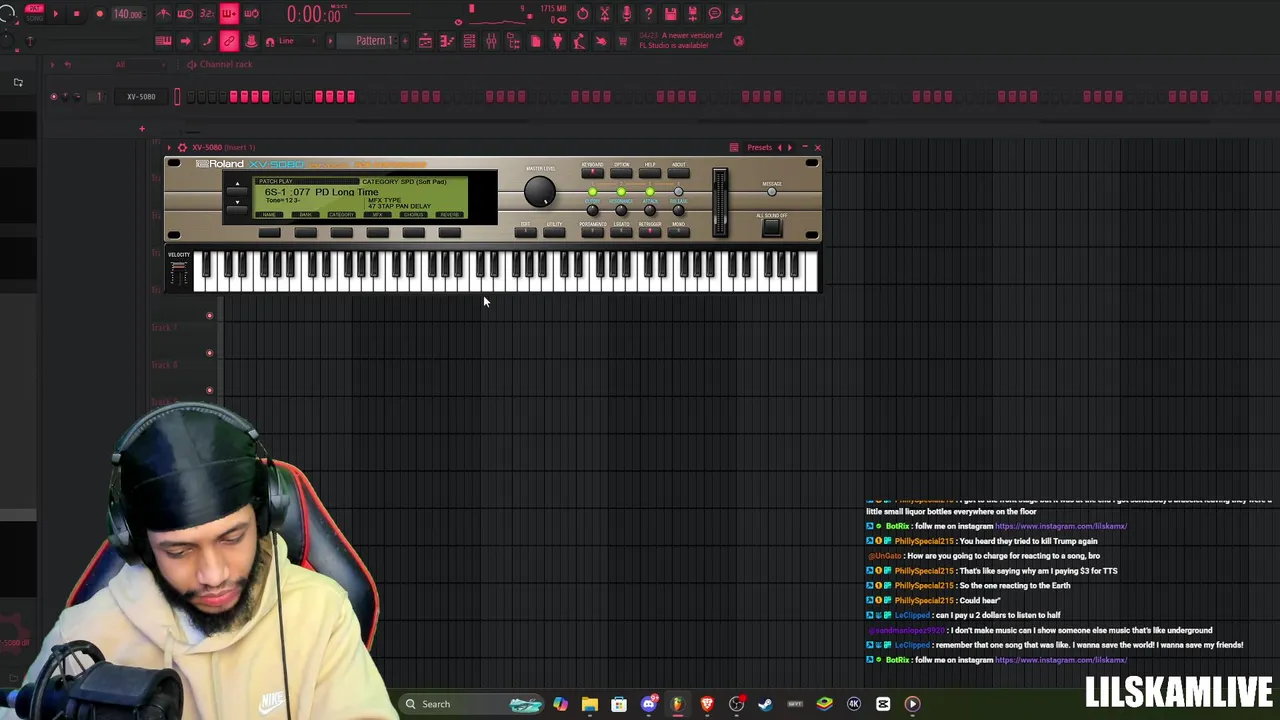Toggle the highlighted link/snap chain icon
The image size is (1280, 720).
click(x=229, y=41)
